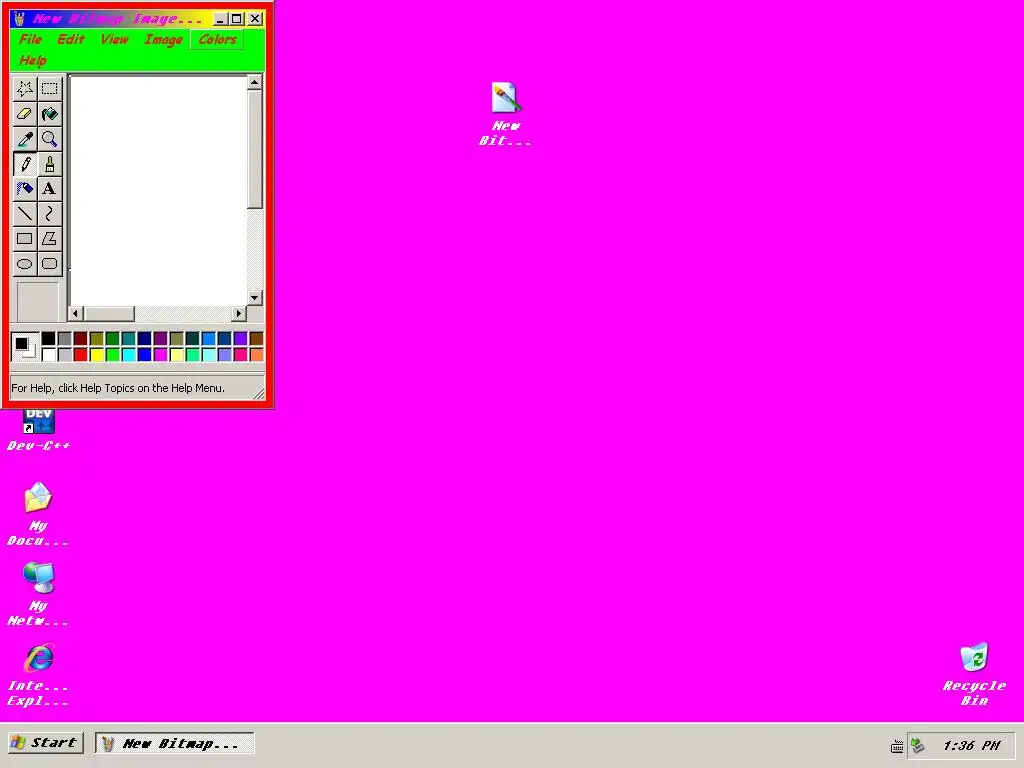This screenshot has height=768, width=1024.
Task: Click the keyboard icon in the system tray
Action: (897, 746)
